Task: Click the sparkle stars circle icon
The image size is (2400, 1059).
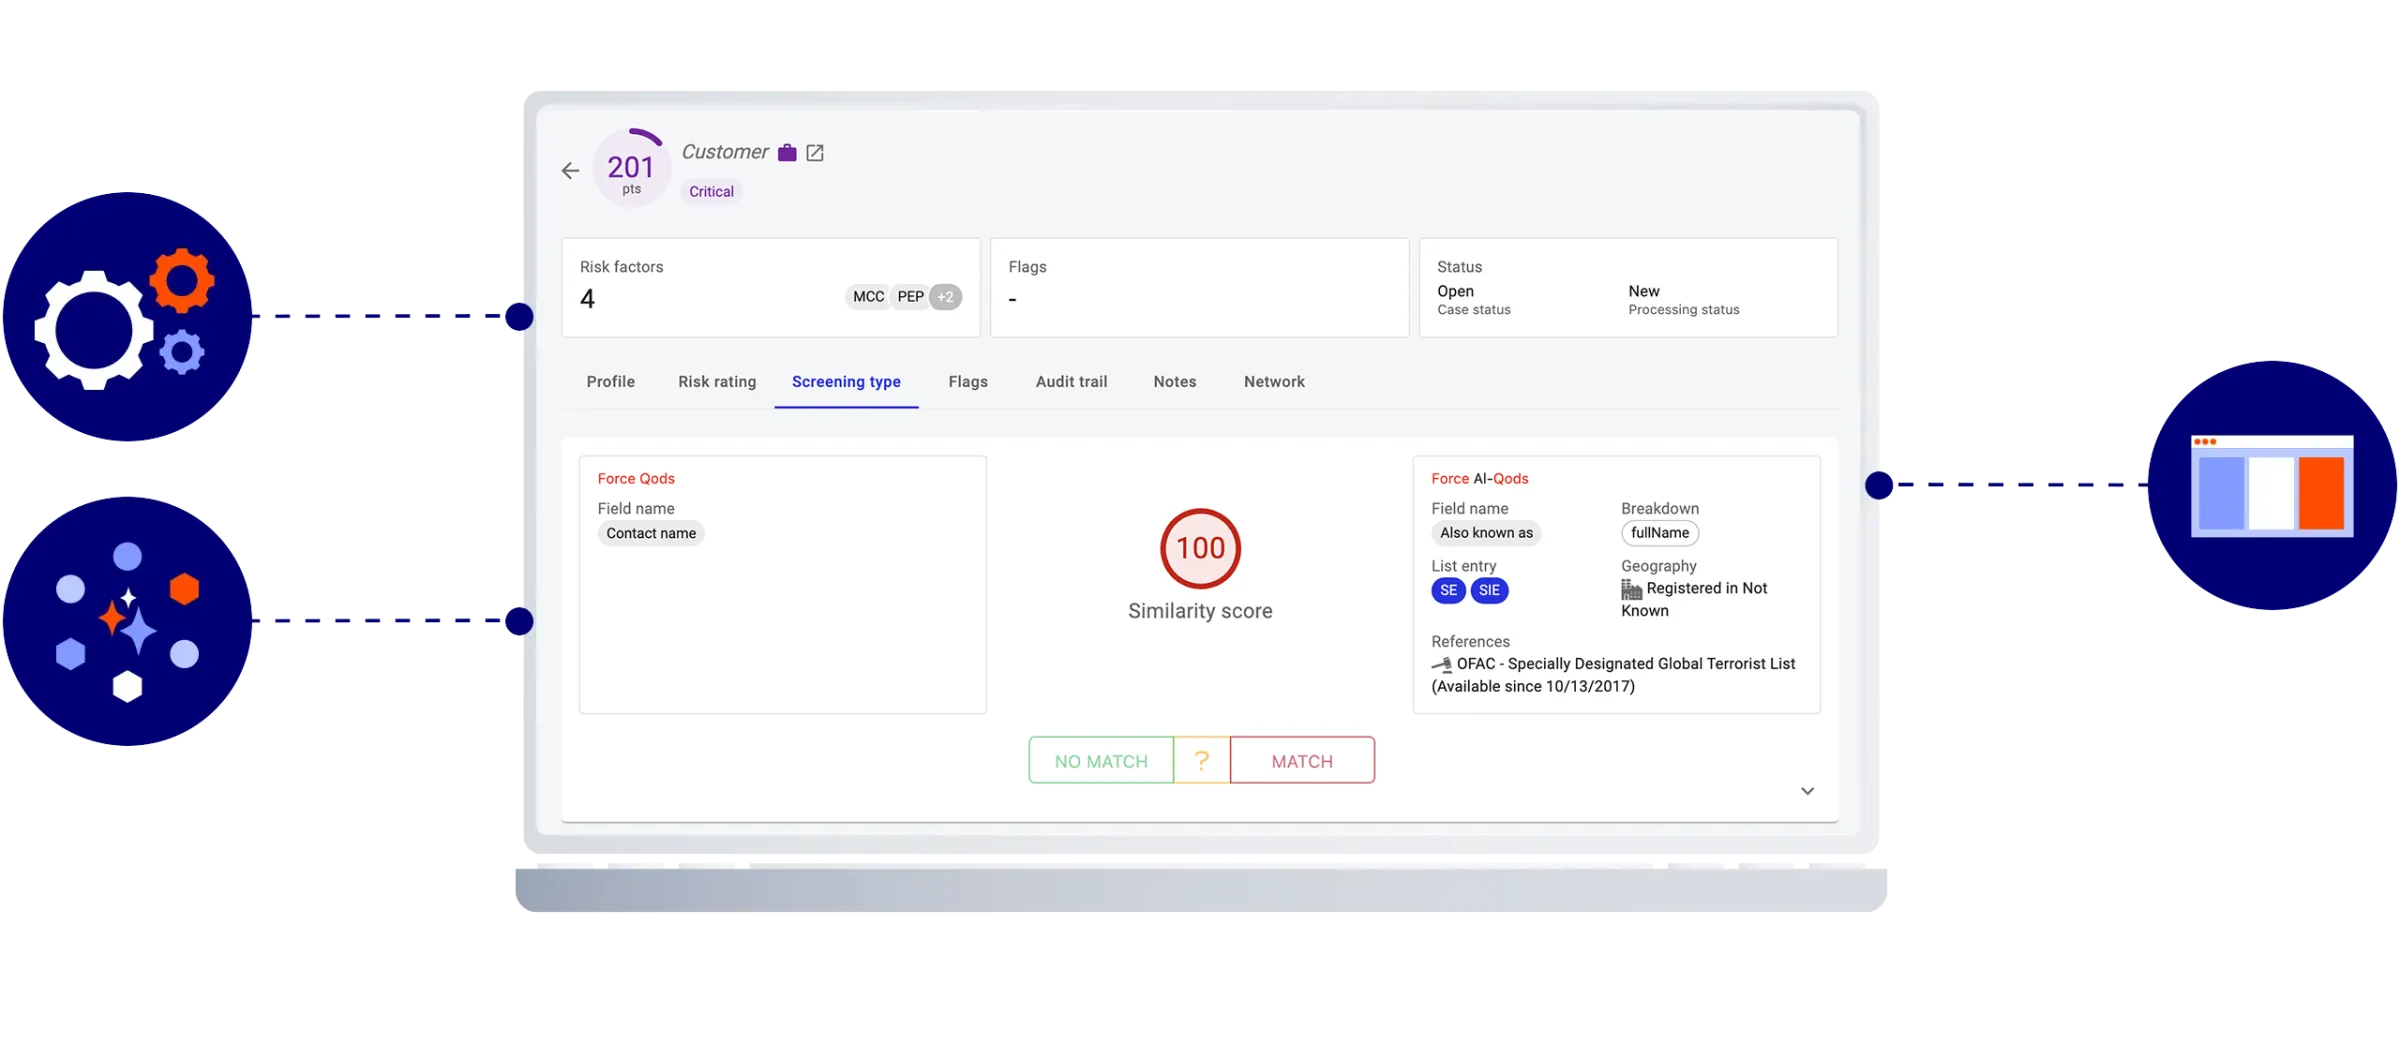Action: (127, 621)
